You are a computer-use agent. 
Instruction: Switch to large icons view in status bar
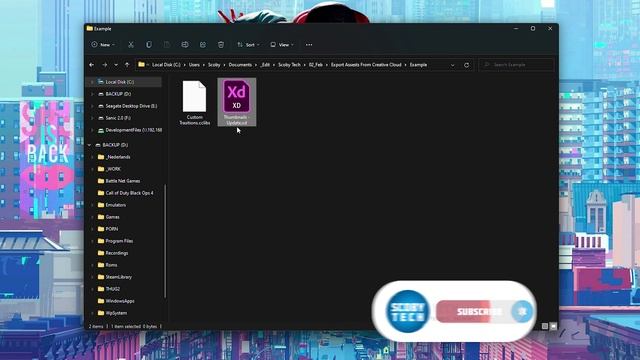[x=553, y=326]
